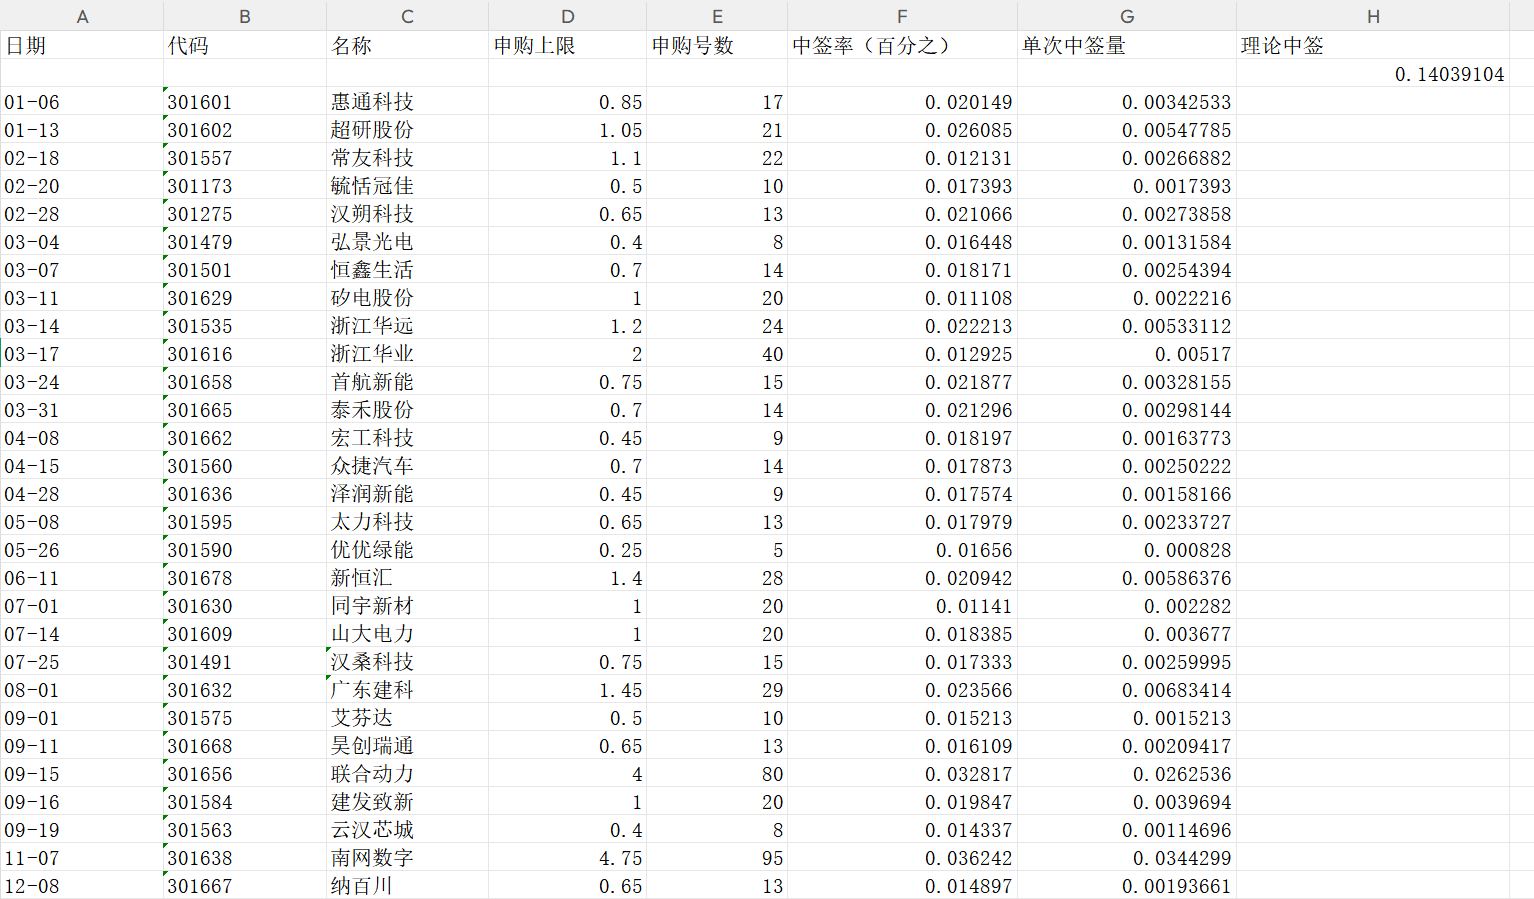Select the cell with value 0.14039104
Viewport: 1534px width, 899px height.
(1373, 73)
